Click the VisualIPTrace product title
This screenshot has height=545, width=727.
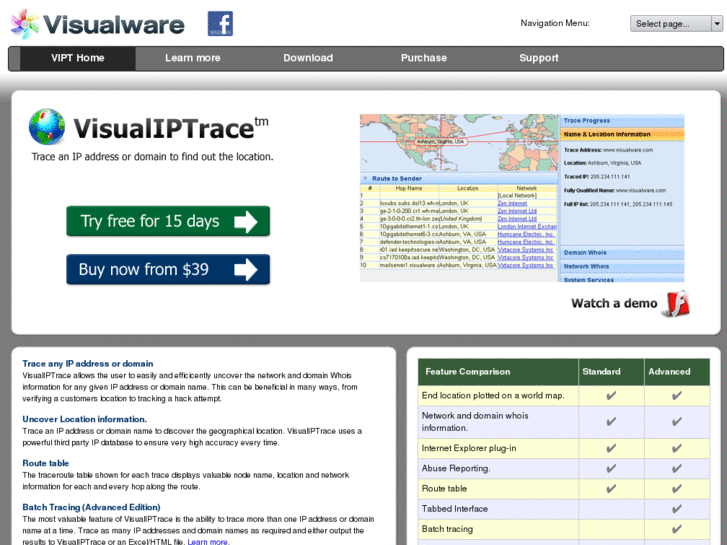tap(170, 128)
